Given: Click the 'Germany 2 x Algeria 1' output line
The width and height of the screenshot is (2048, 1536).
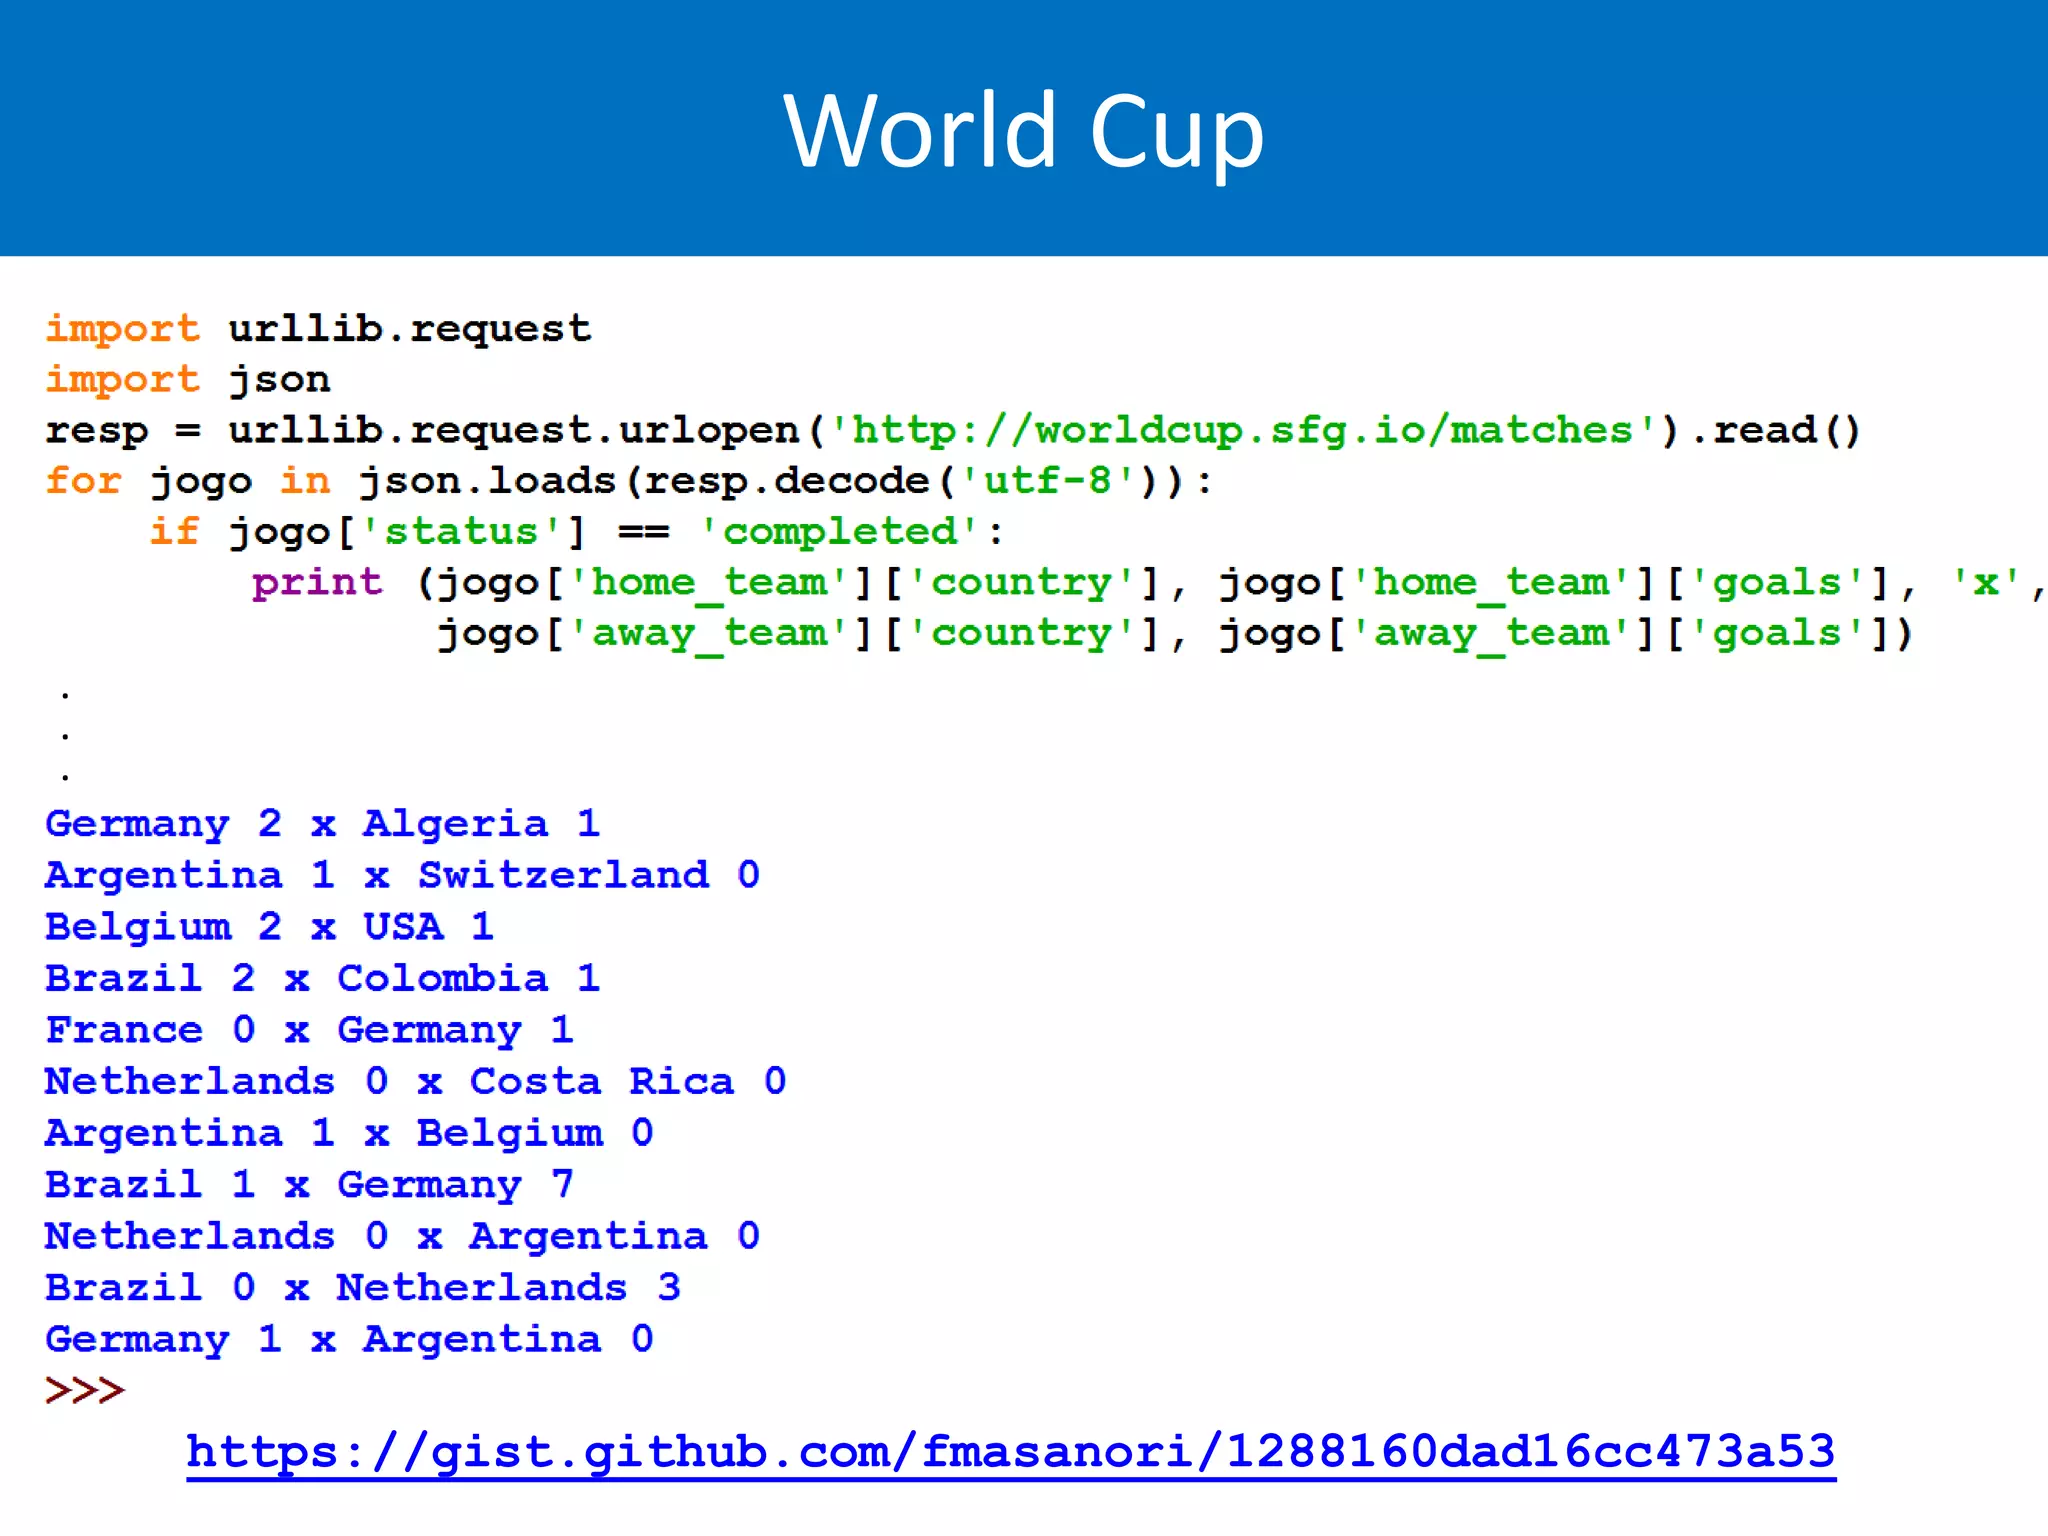Looking at the screenshot, I should 322,825.
